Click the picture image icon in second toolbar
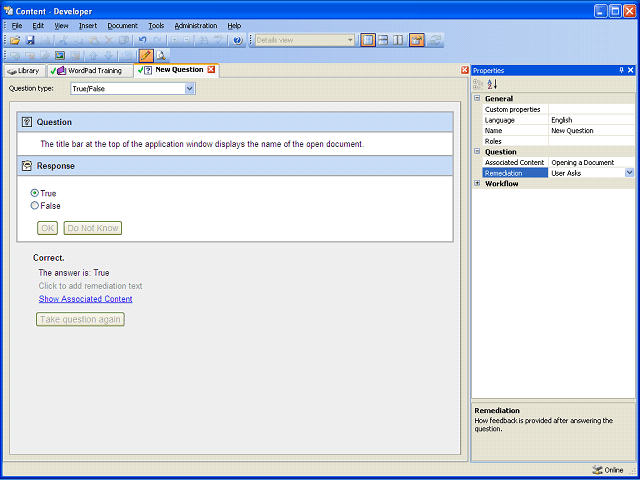Image resolution: width=640 pixels, height=480 pixels. 60,55
